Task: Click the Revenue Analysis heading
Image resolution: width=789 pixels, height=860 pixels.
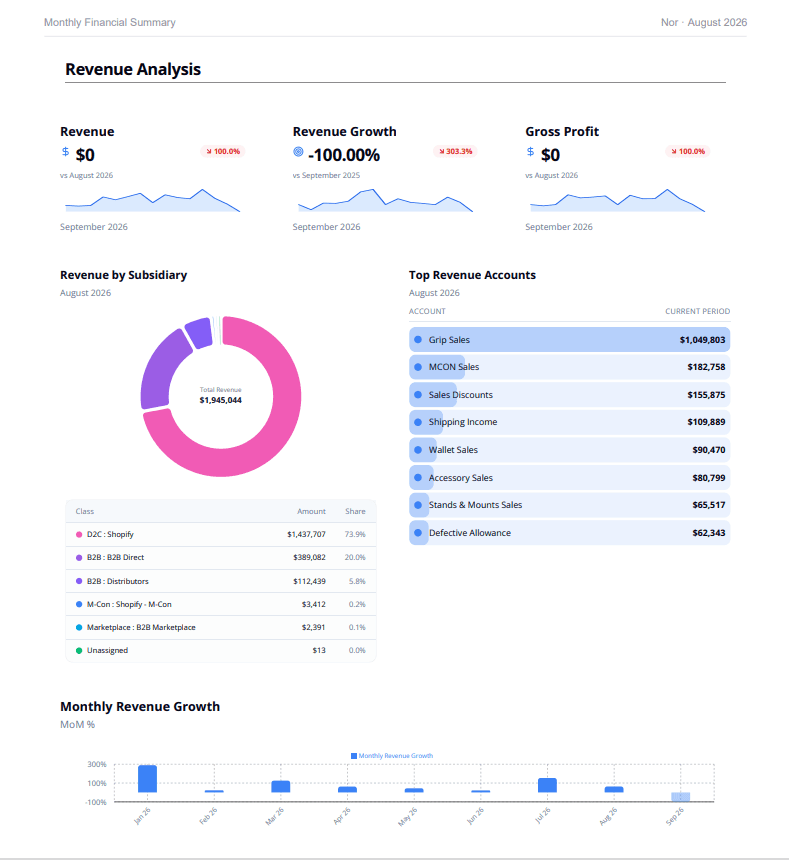Action: point(133,70)
